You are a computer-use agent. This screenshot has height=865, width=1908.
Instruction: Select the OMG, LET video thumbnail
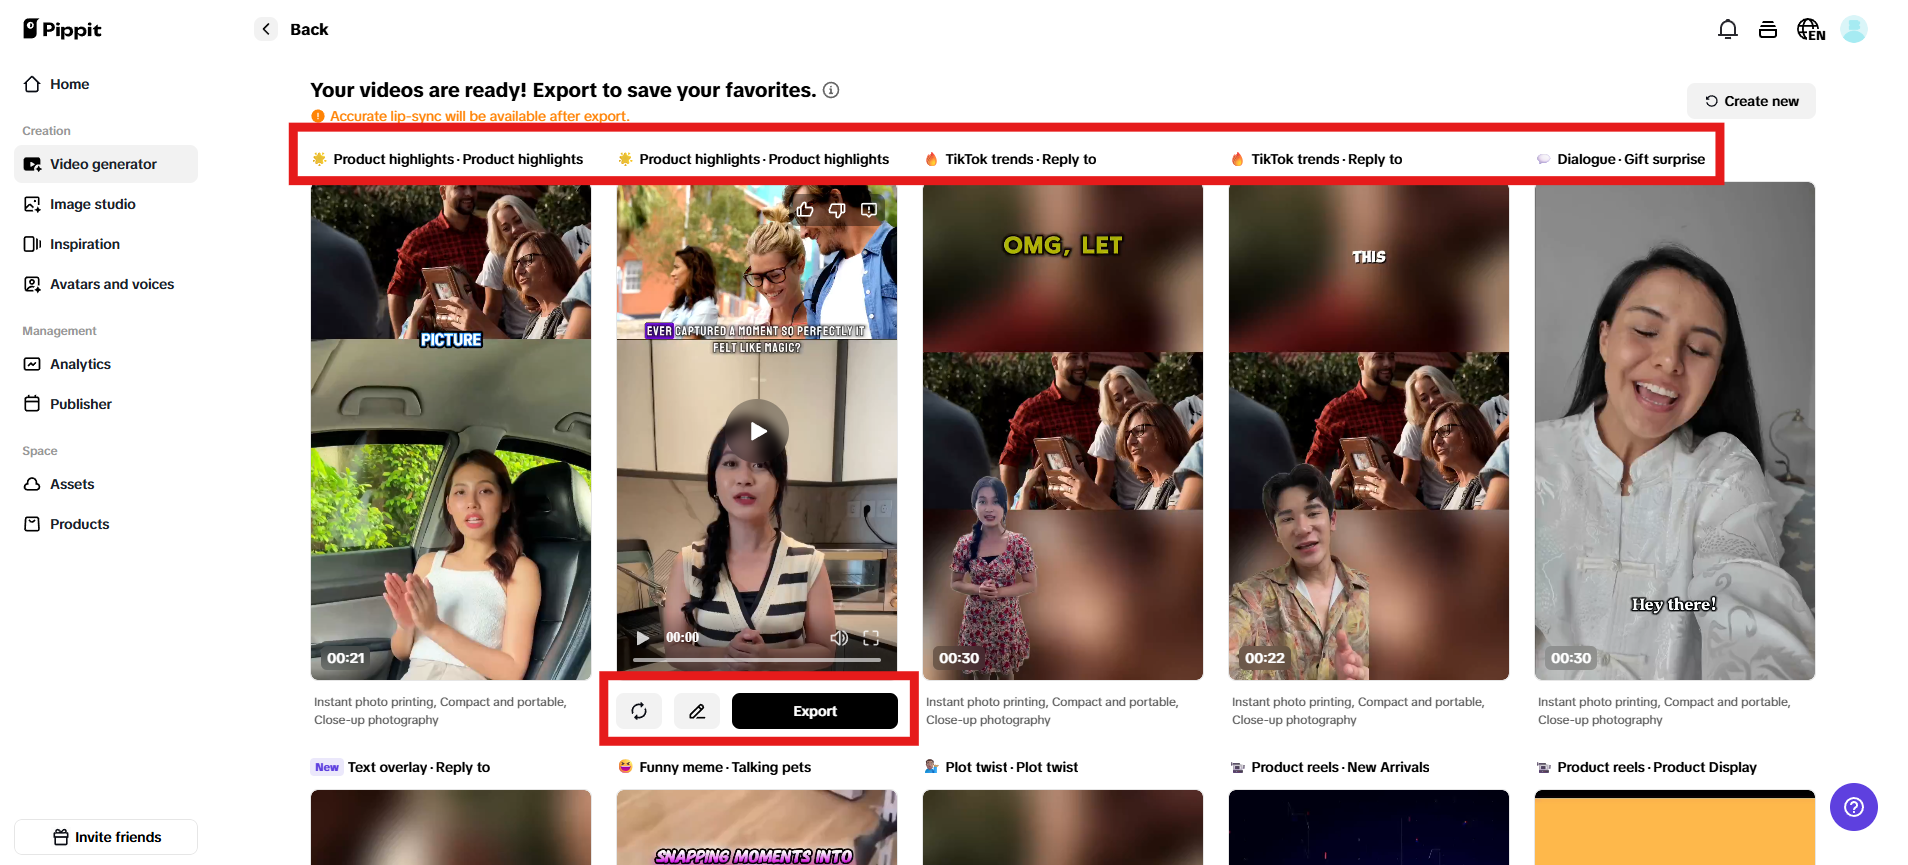click(x=1063, y=431)
